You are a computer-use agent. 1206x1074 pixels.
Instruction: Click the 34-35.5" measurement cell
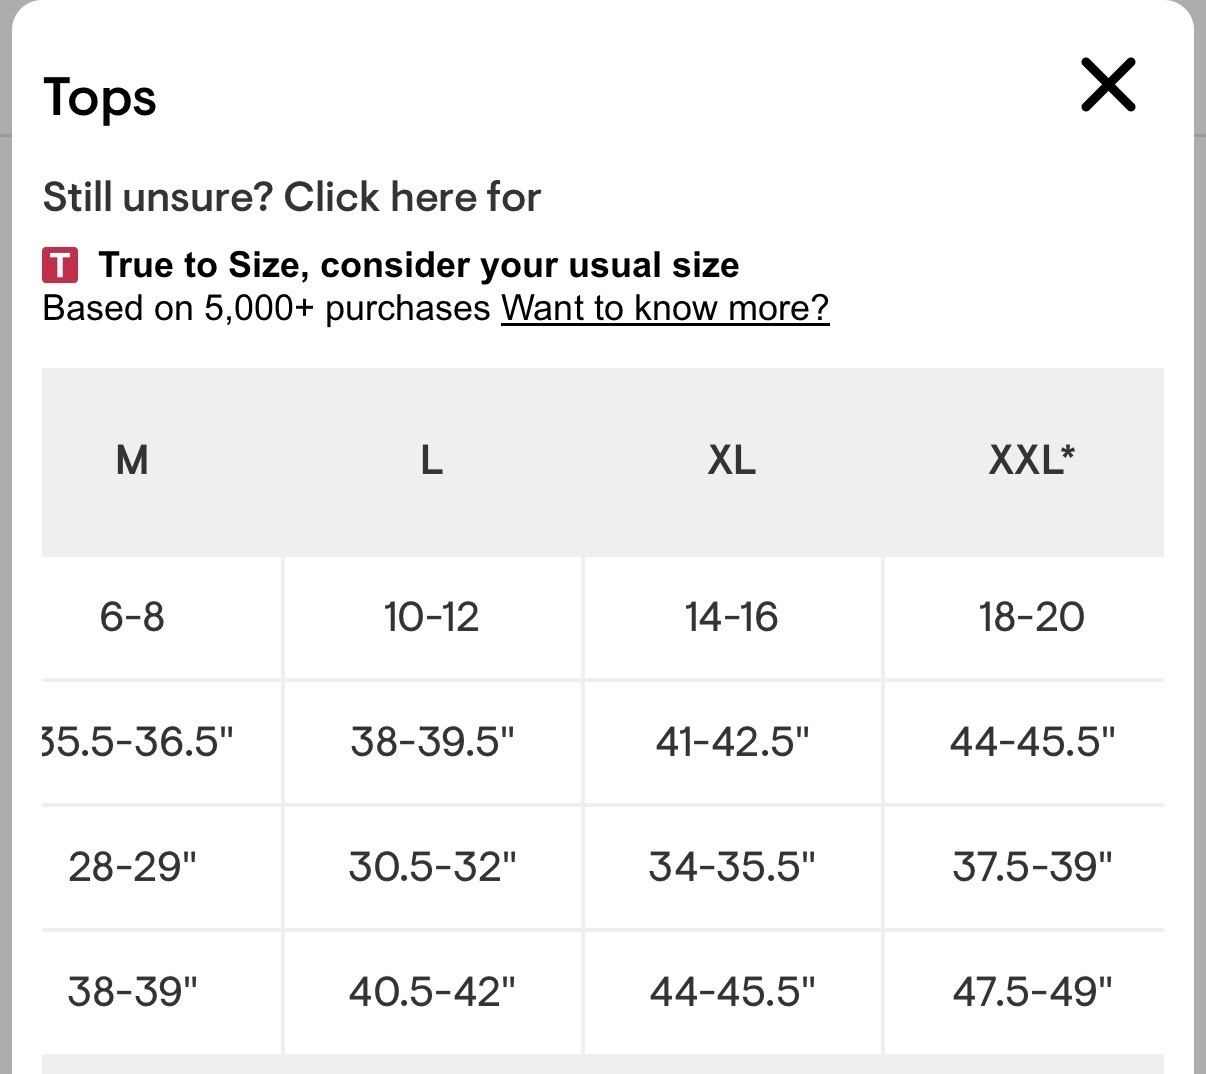click(x=732, y=866)
